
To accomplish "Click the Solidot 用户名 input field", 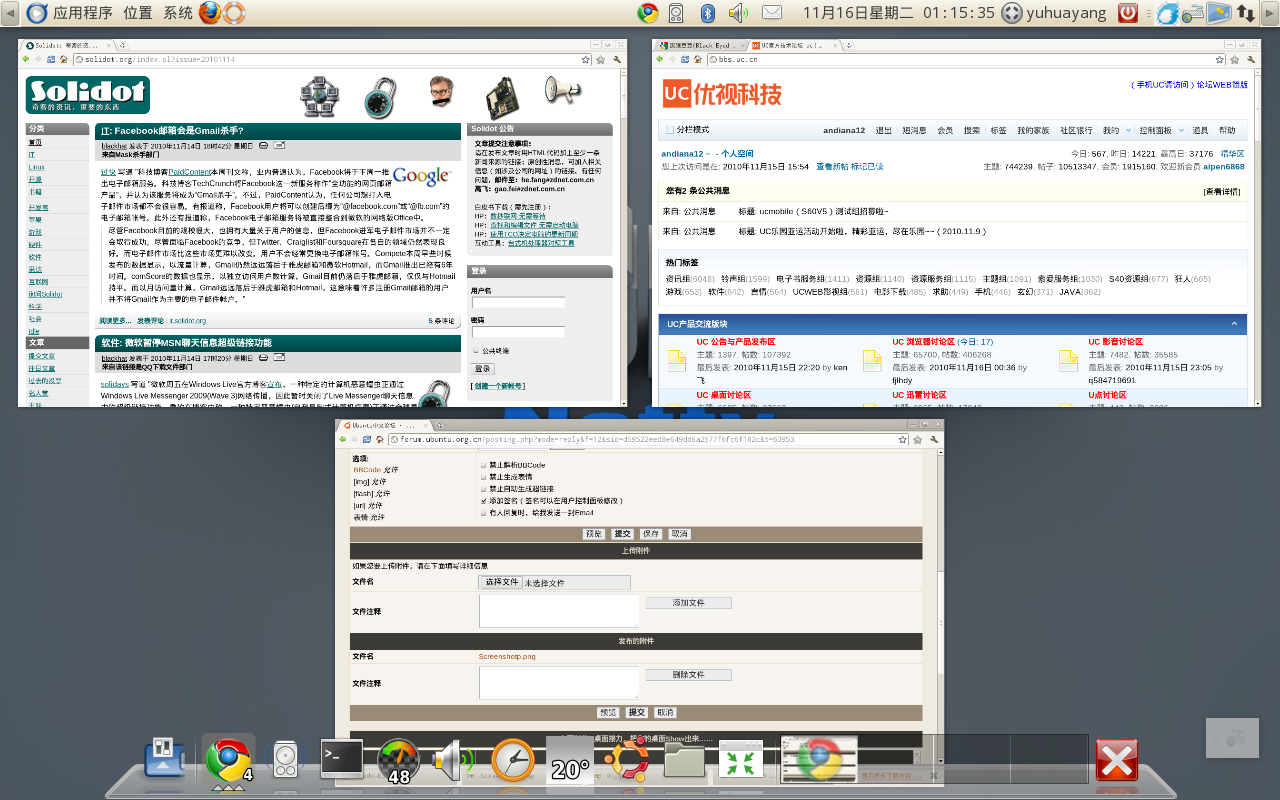I will pyautogui.click(x=518, y=302).
